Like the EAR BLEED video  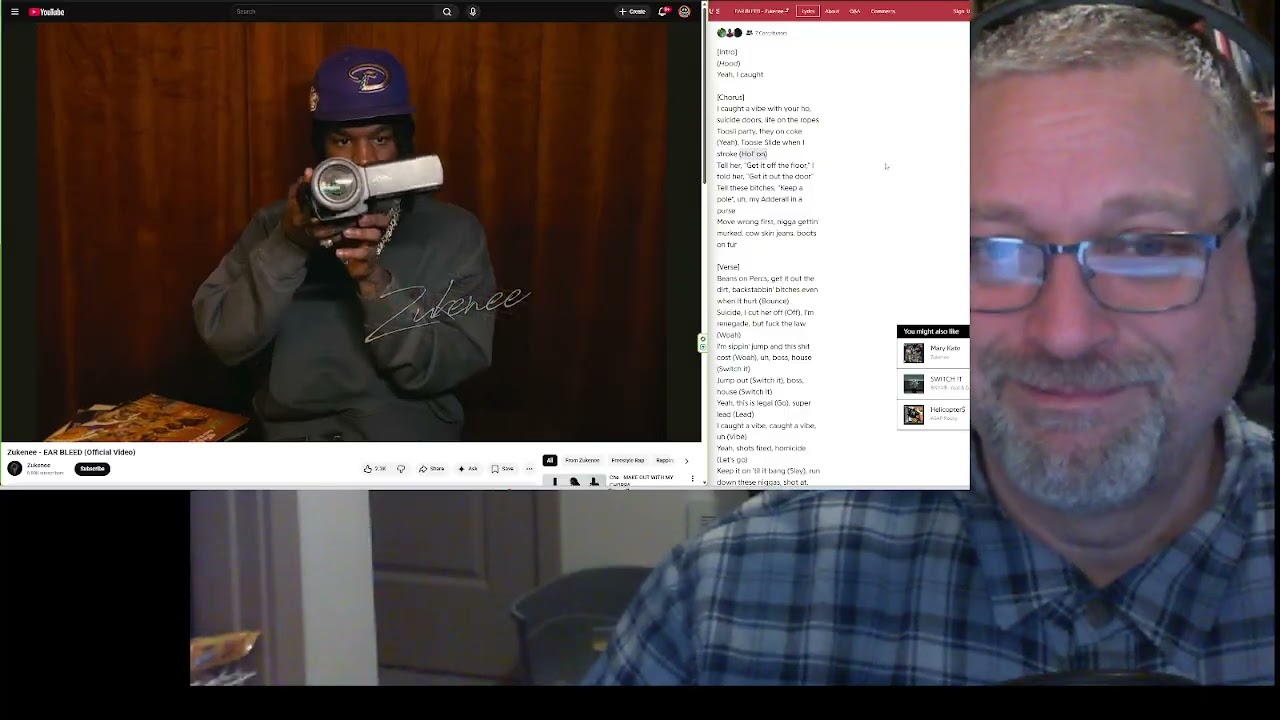pos(375,469)
